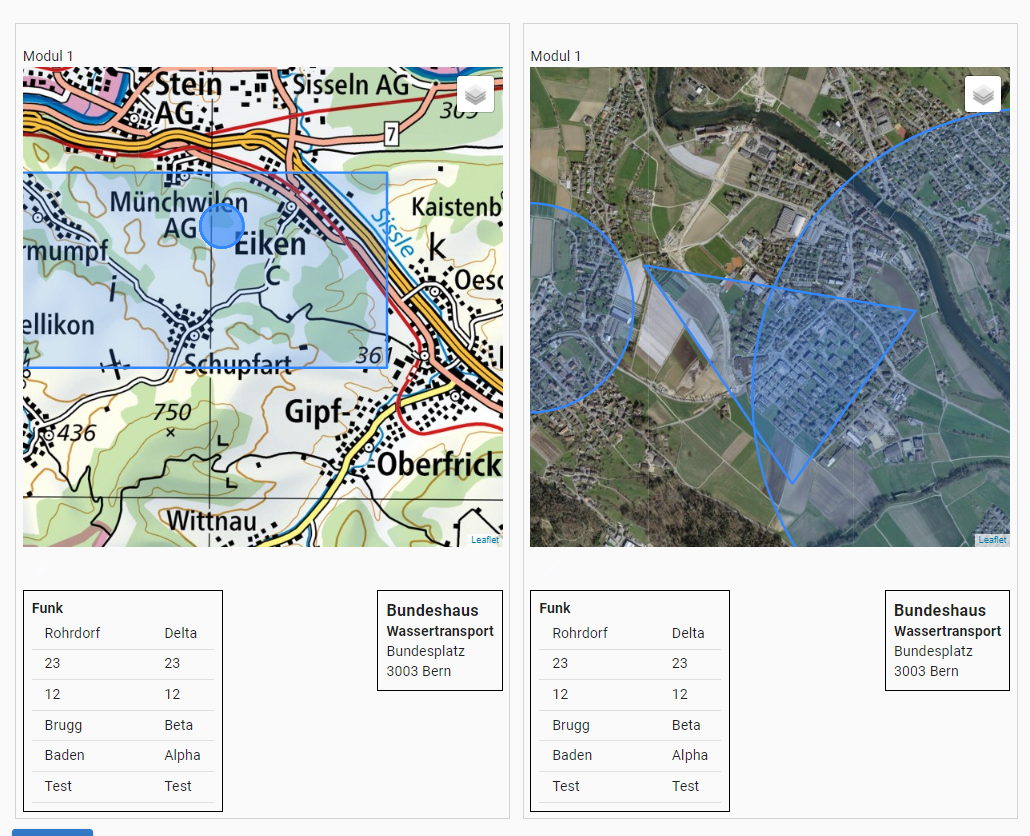Screen dimensions: 1030x836
Task: Click 'Delta' in the right Funk table
Action: (x=688, y=633)
